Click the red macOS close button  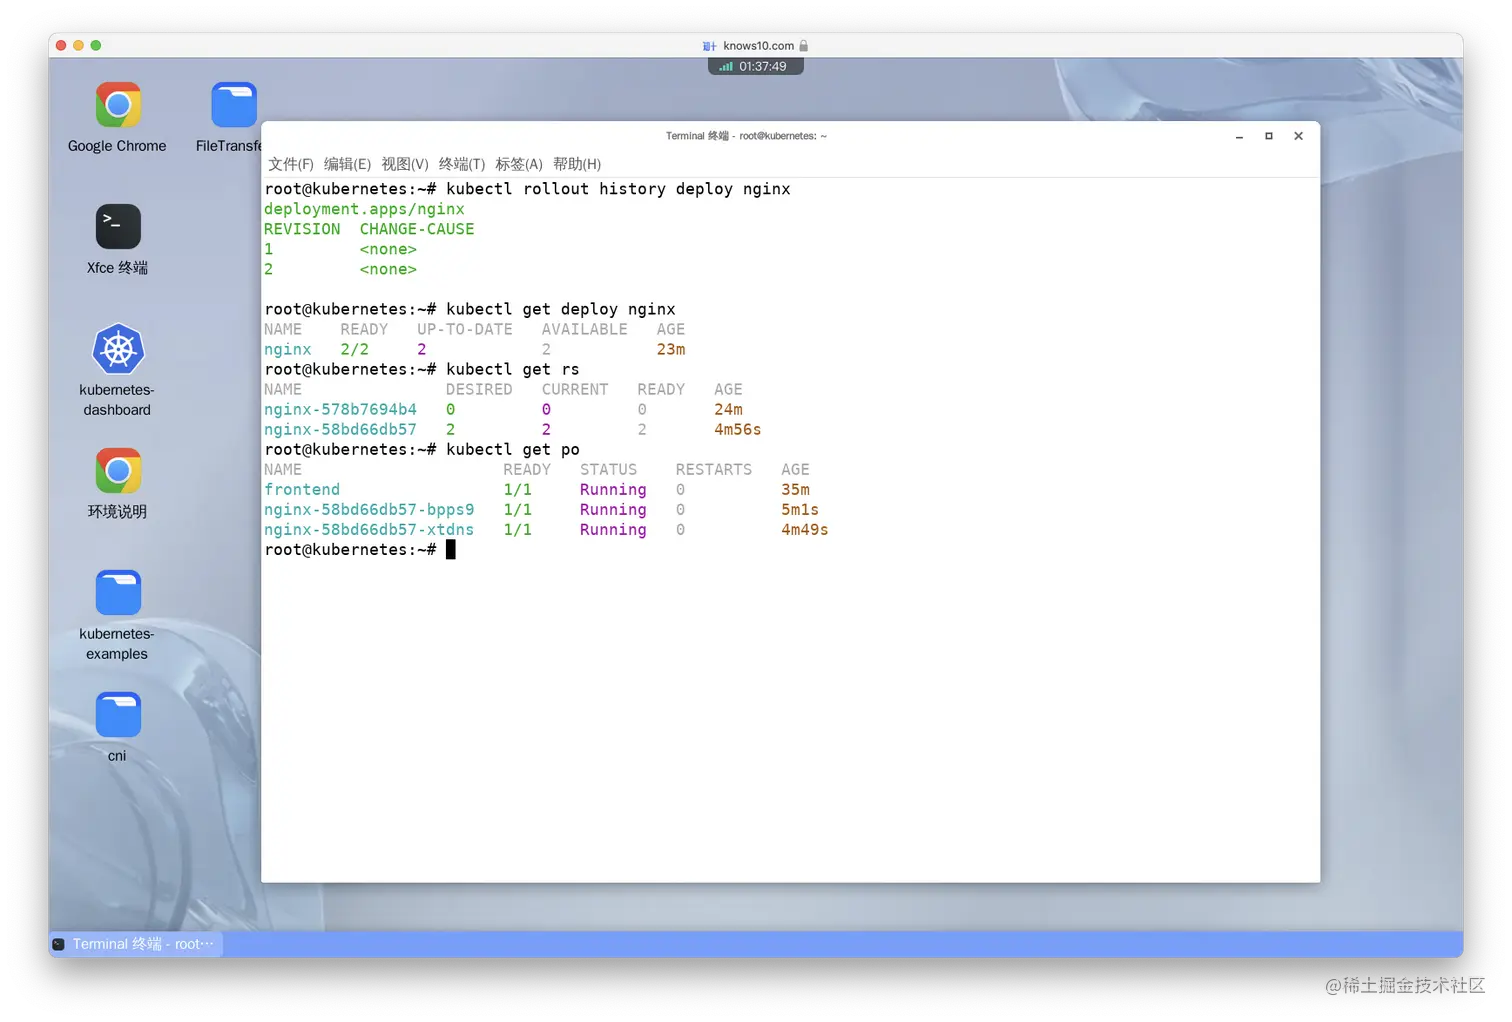[x=61, y=46]
